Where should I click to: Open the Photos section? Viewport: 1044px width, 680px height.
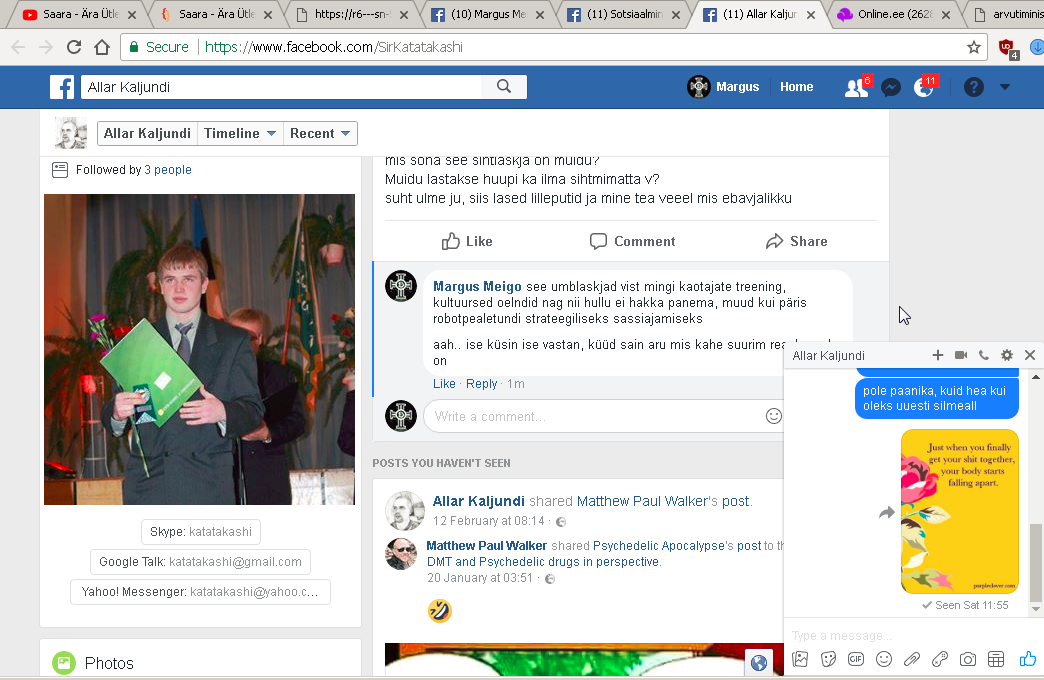(109, 663)
